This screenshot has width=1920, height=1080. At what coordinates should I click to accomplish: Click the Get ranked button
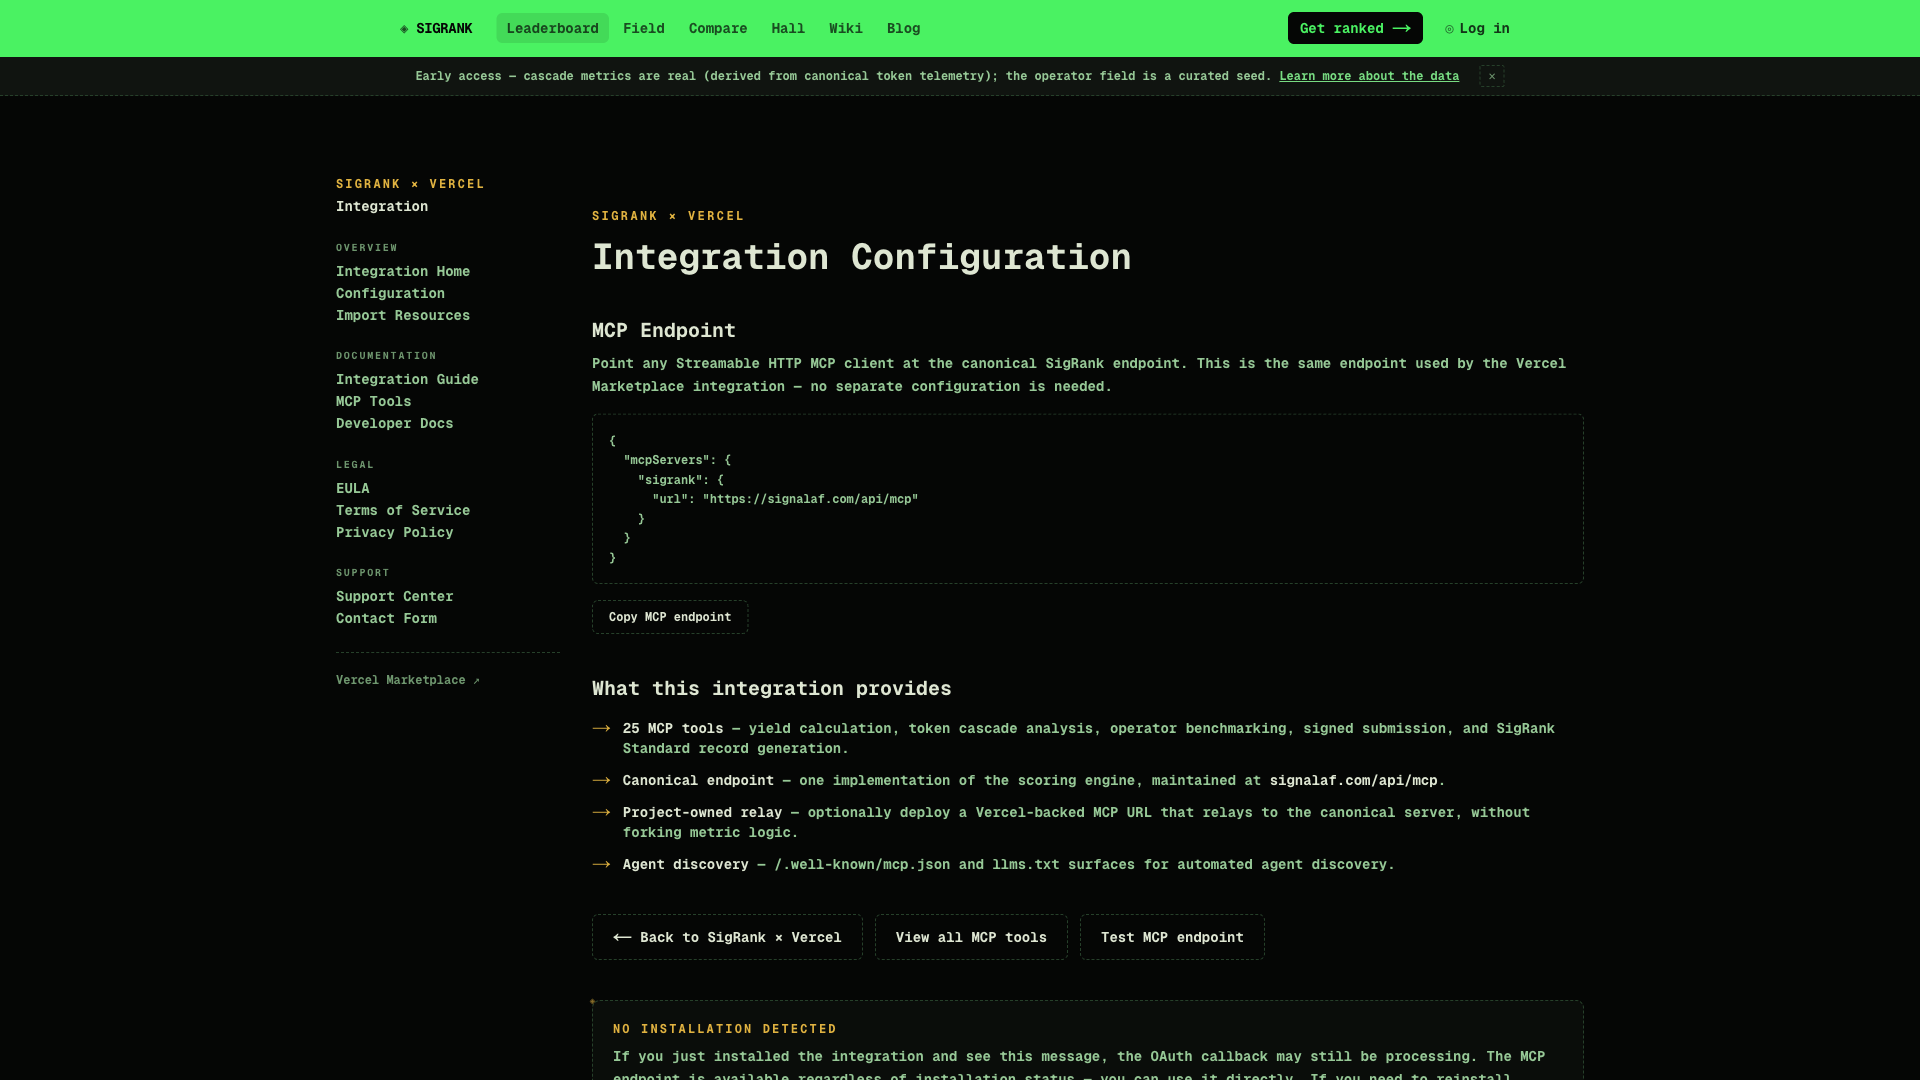1355,28
